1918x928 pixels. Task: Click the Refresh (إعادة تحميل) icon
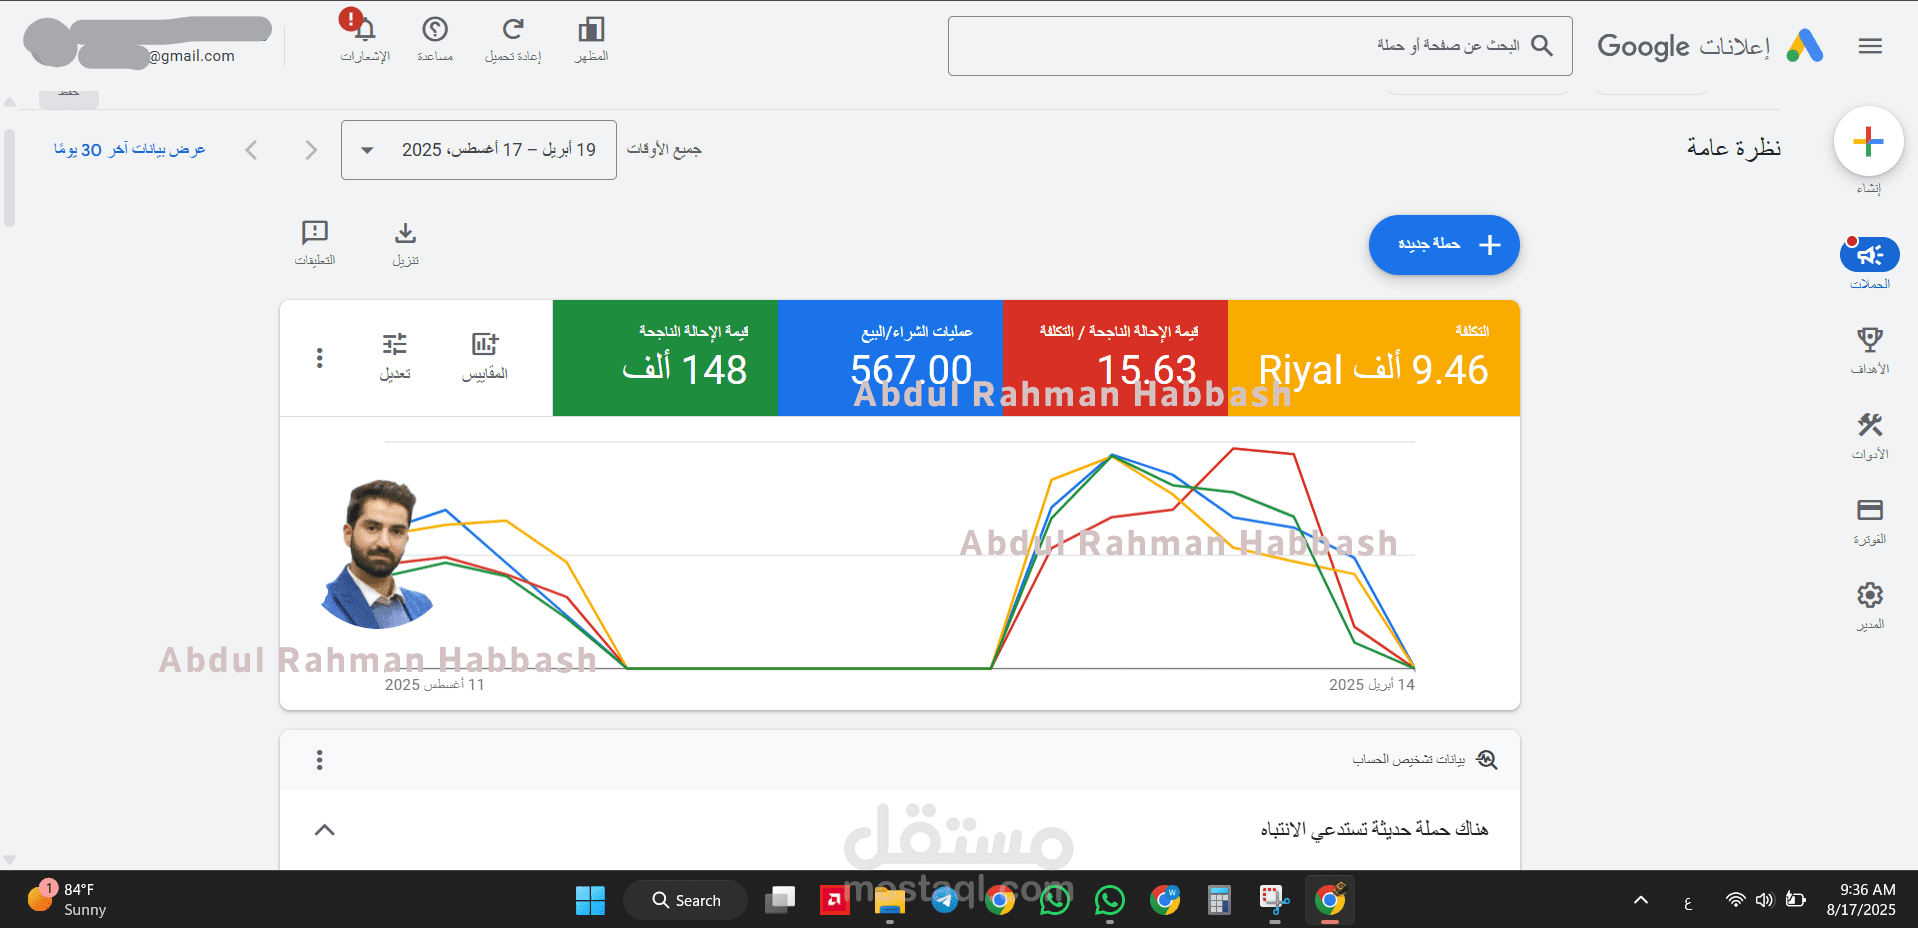pyautogui.click(x=513, y=40)
